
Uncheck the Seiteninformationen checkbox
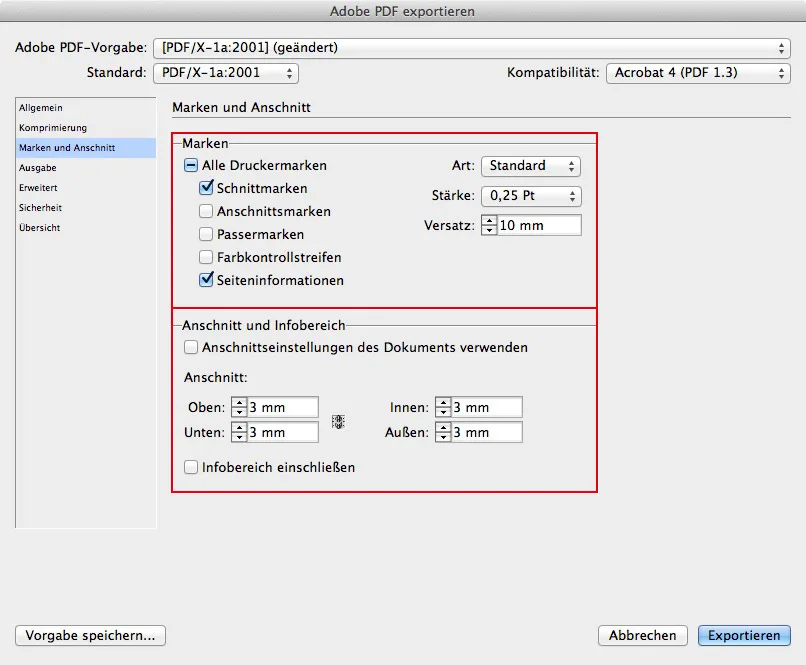[x=206, y=280]
